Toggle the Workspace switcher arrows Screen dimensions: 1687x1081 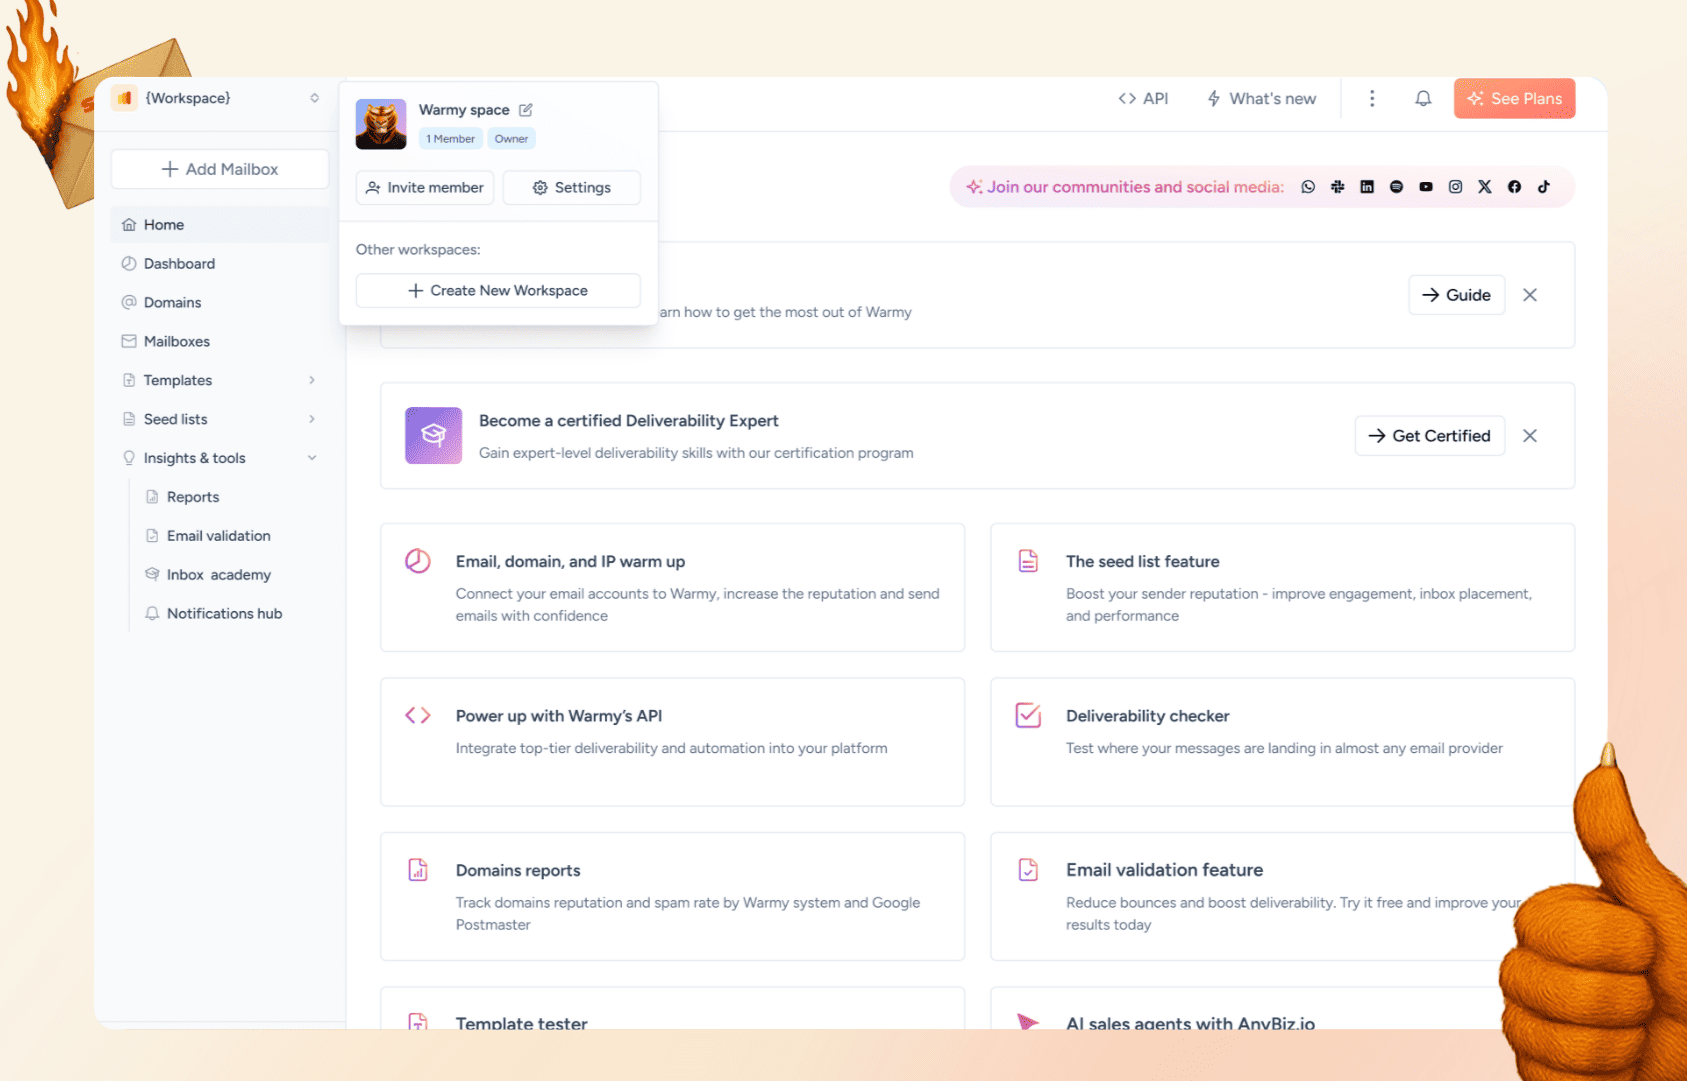tap(314, 98)
